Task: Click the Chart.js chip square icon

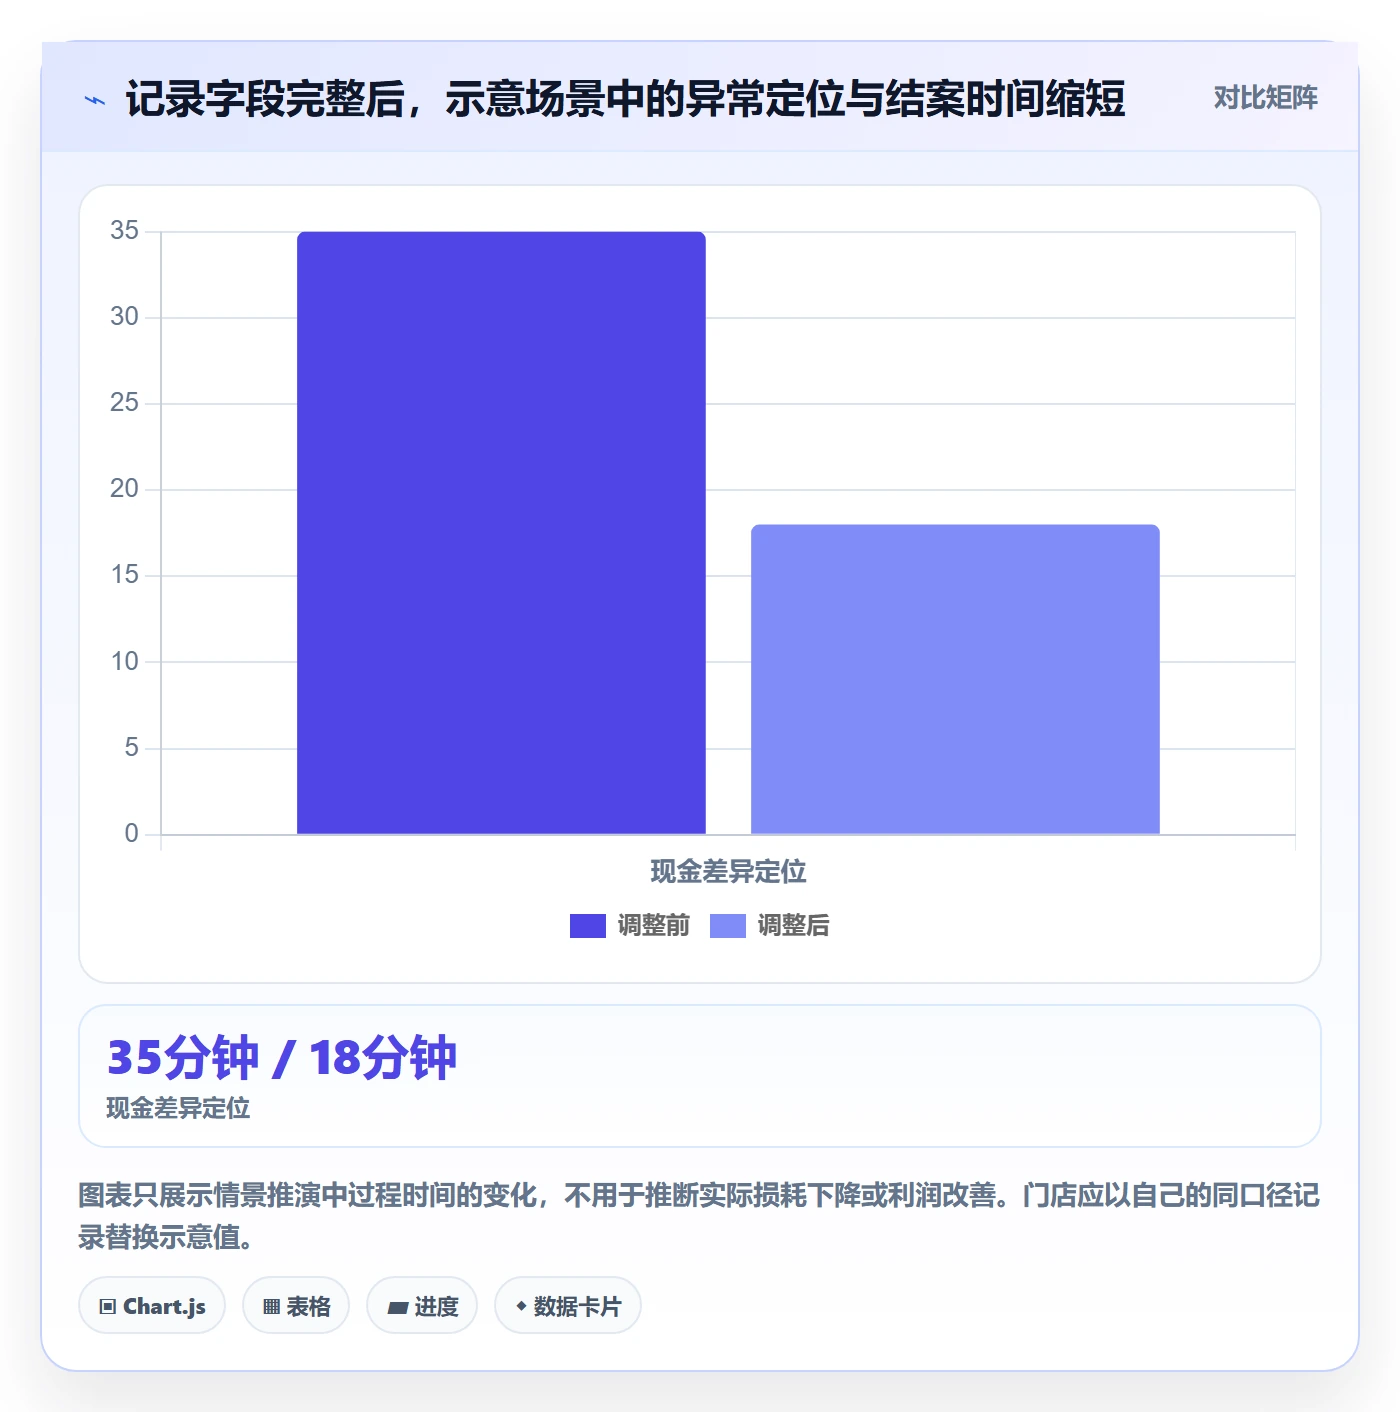Action: coord(108,1307)
